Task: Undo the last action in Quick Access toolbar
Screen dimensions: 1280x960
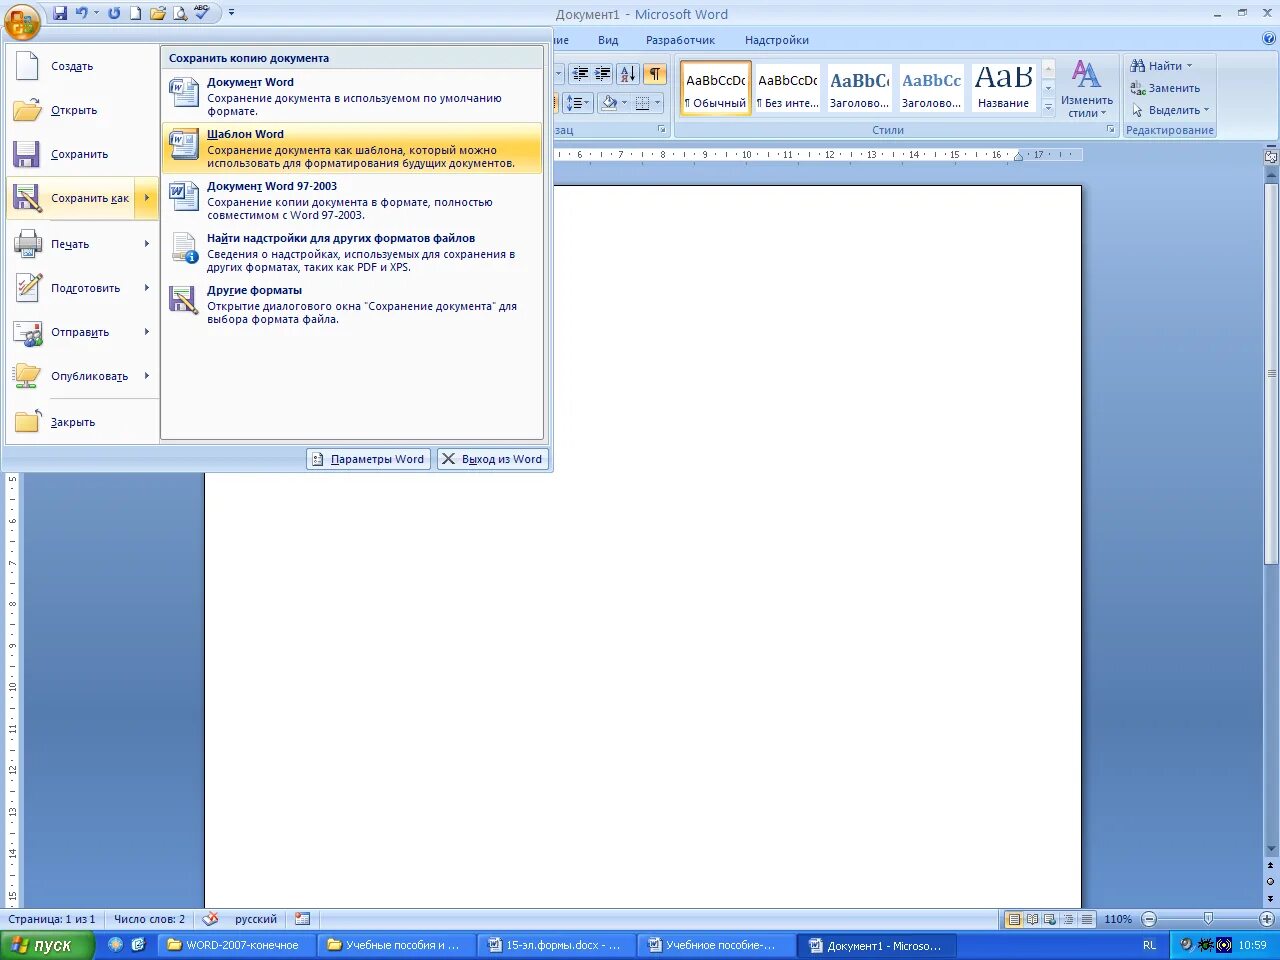Action: [82, 13]
